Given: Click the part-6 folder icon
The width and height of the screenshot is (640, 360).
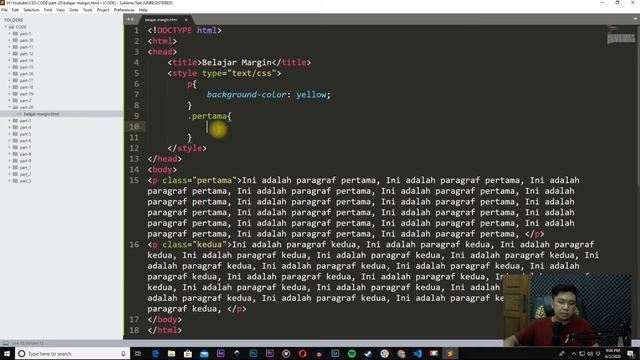Looking at the screenshot, I should (15, 141).
